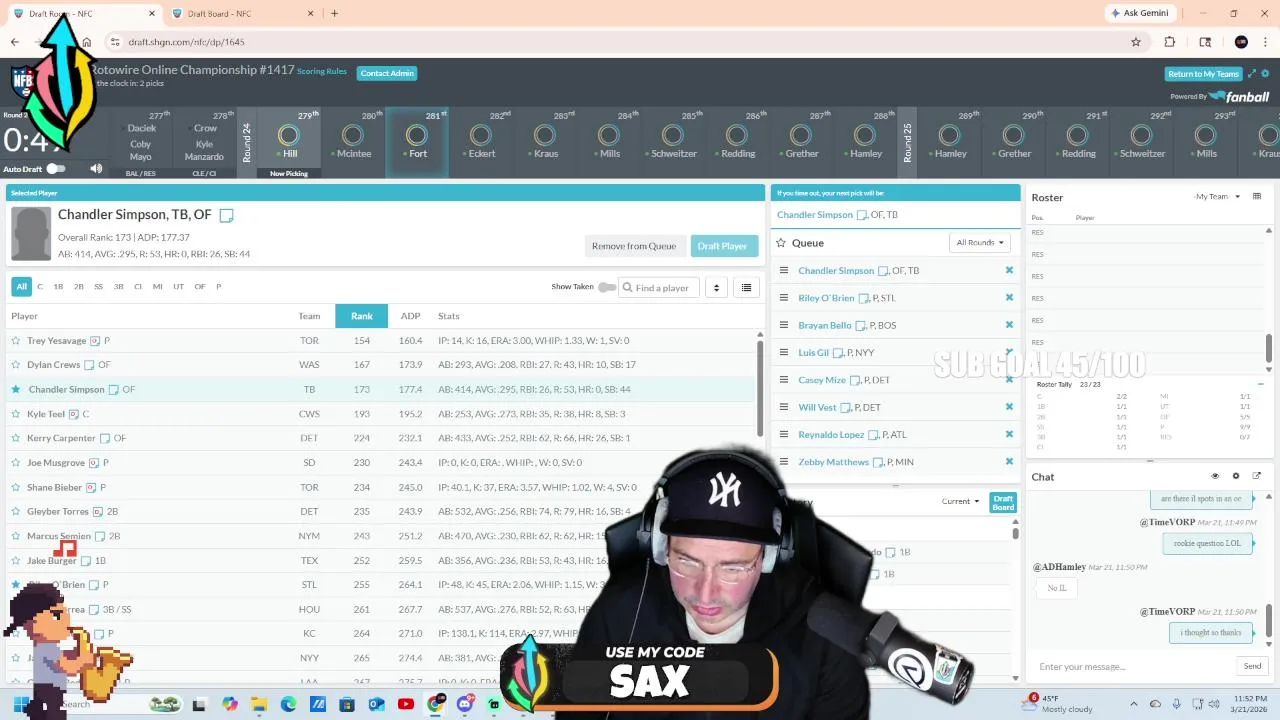
Task: Collapse Roster Tally section
Action: [x=1260, y=384]
